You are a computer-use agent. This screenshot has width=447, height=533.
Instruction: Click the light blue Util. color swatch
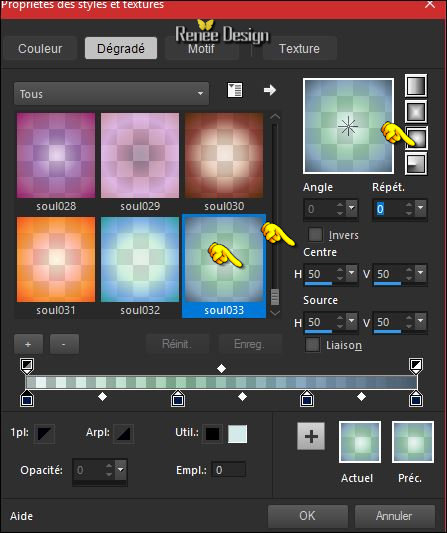coord(237,434)
